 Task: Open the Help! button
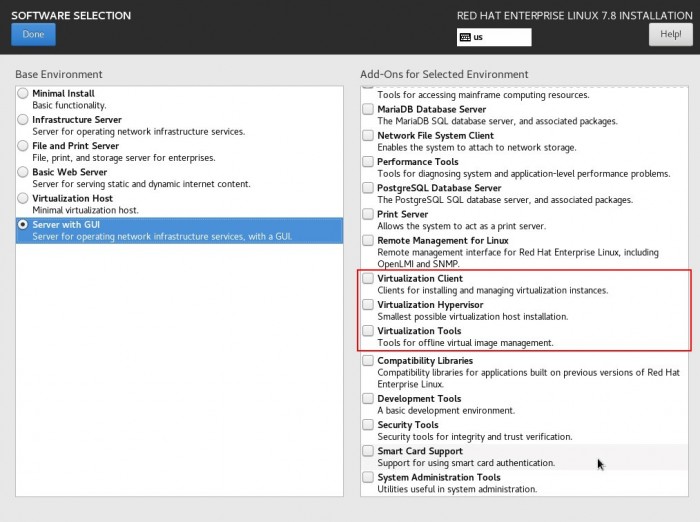(671, 34)
